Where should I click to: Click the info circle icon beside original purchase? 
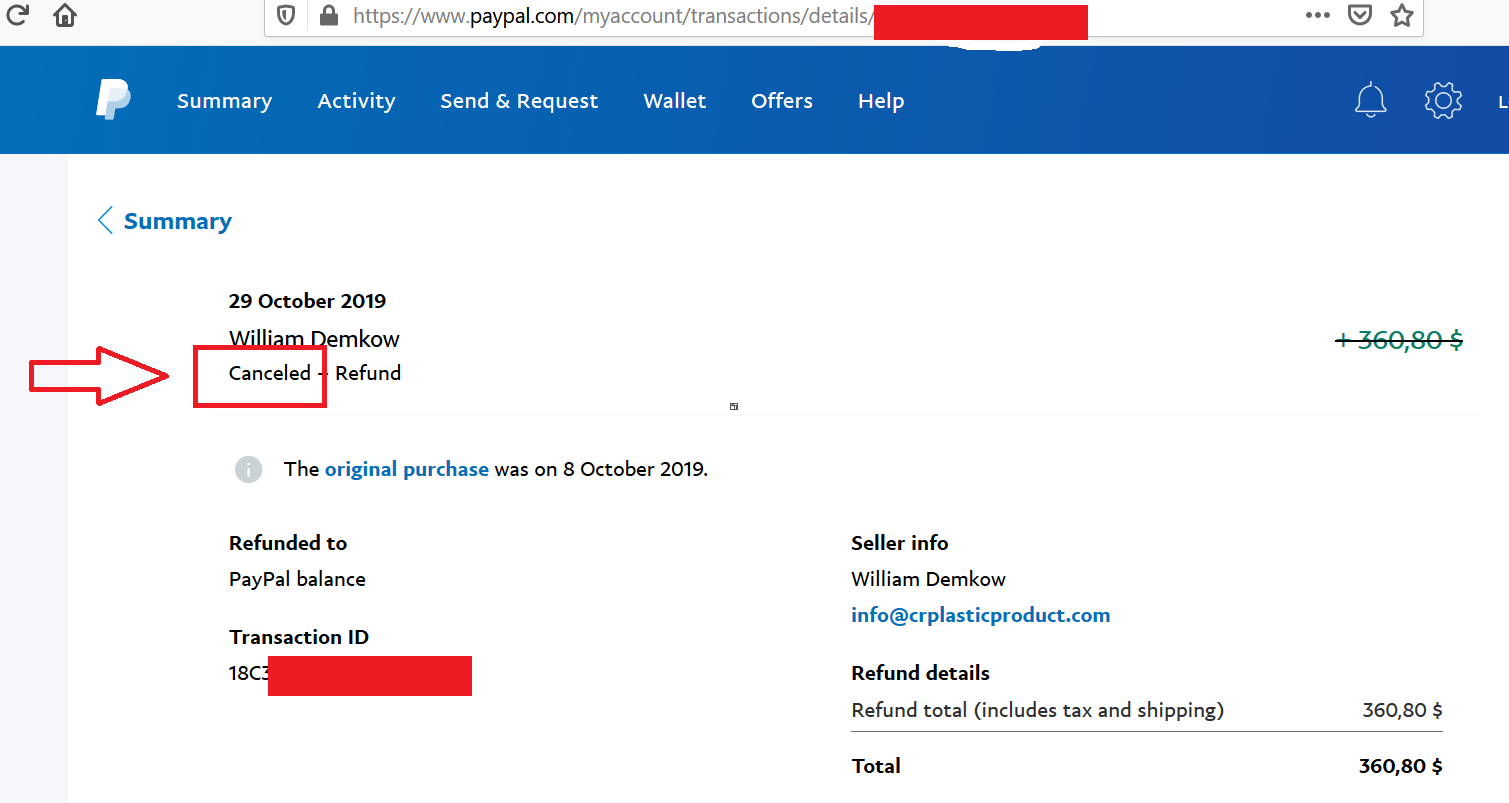point(248,469)
